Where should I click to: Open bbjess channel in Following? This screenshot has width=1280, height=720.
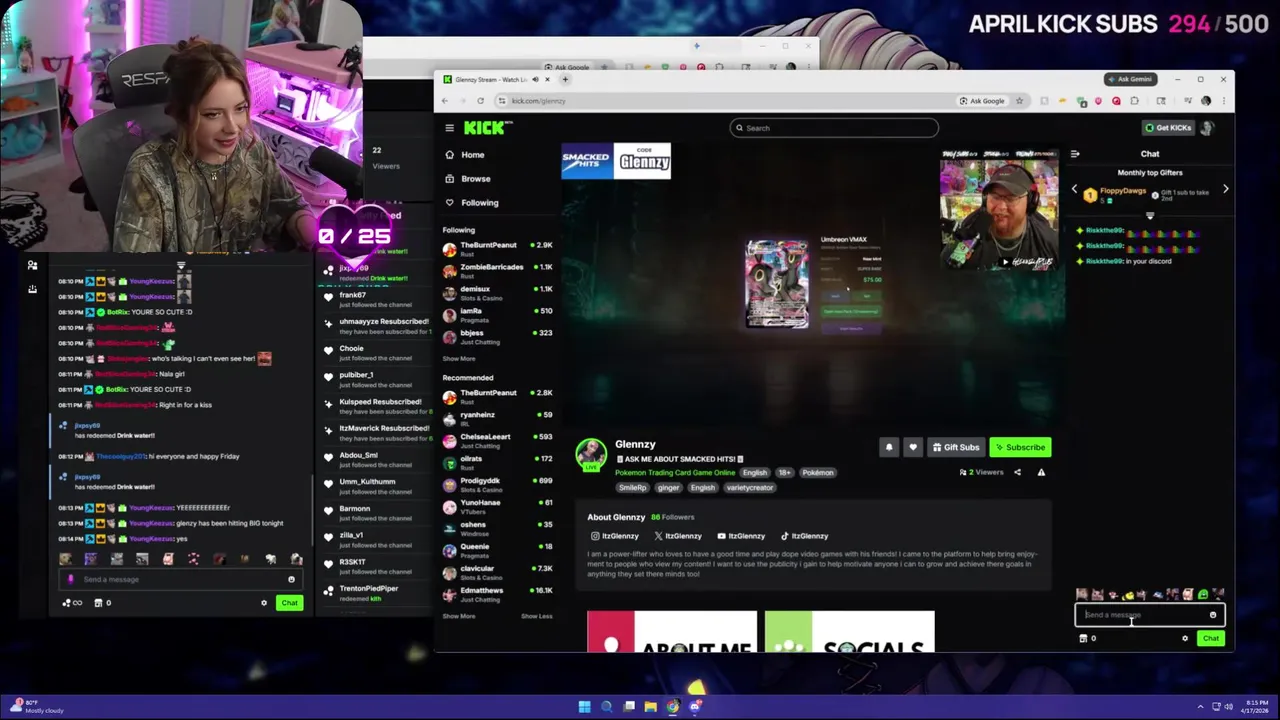(x=497, y=336)
